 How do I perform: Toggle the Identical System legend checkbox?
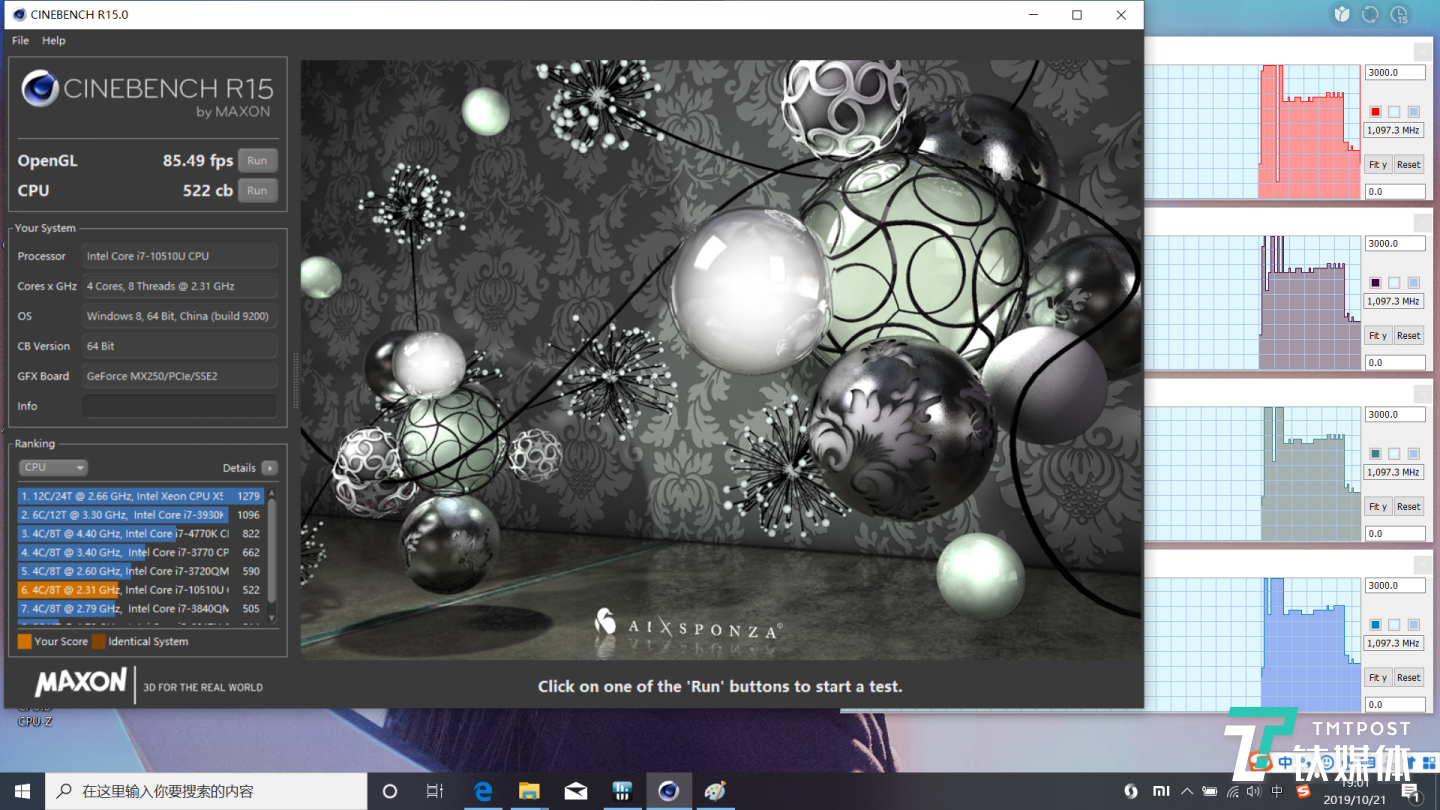coord(98,641)
